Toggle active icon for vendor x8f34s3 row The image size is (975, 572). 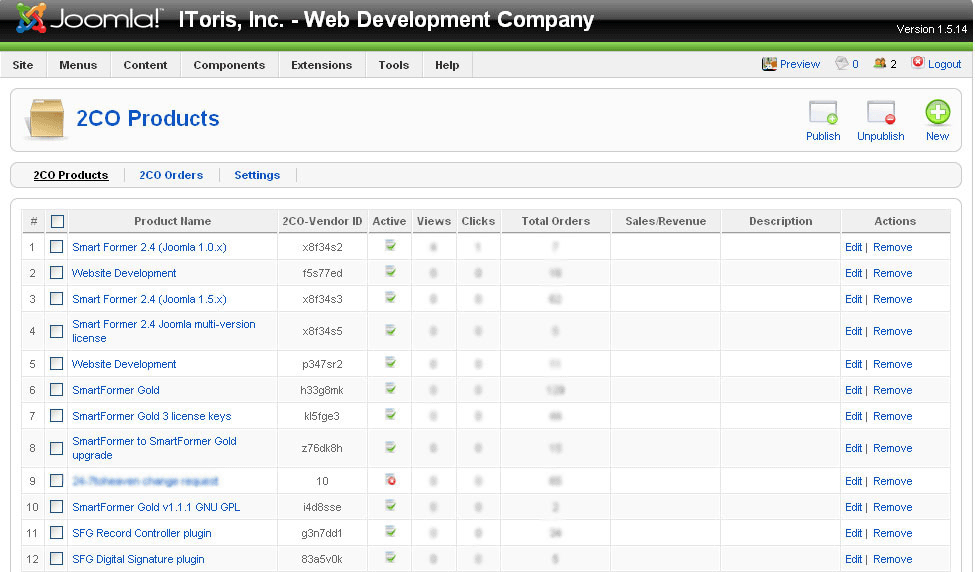pos(390,297)
